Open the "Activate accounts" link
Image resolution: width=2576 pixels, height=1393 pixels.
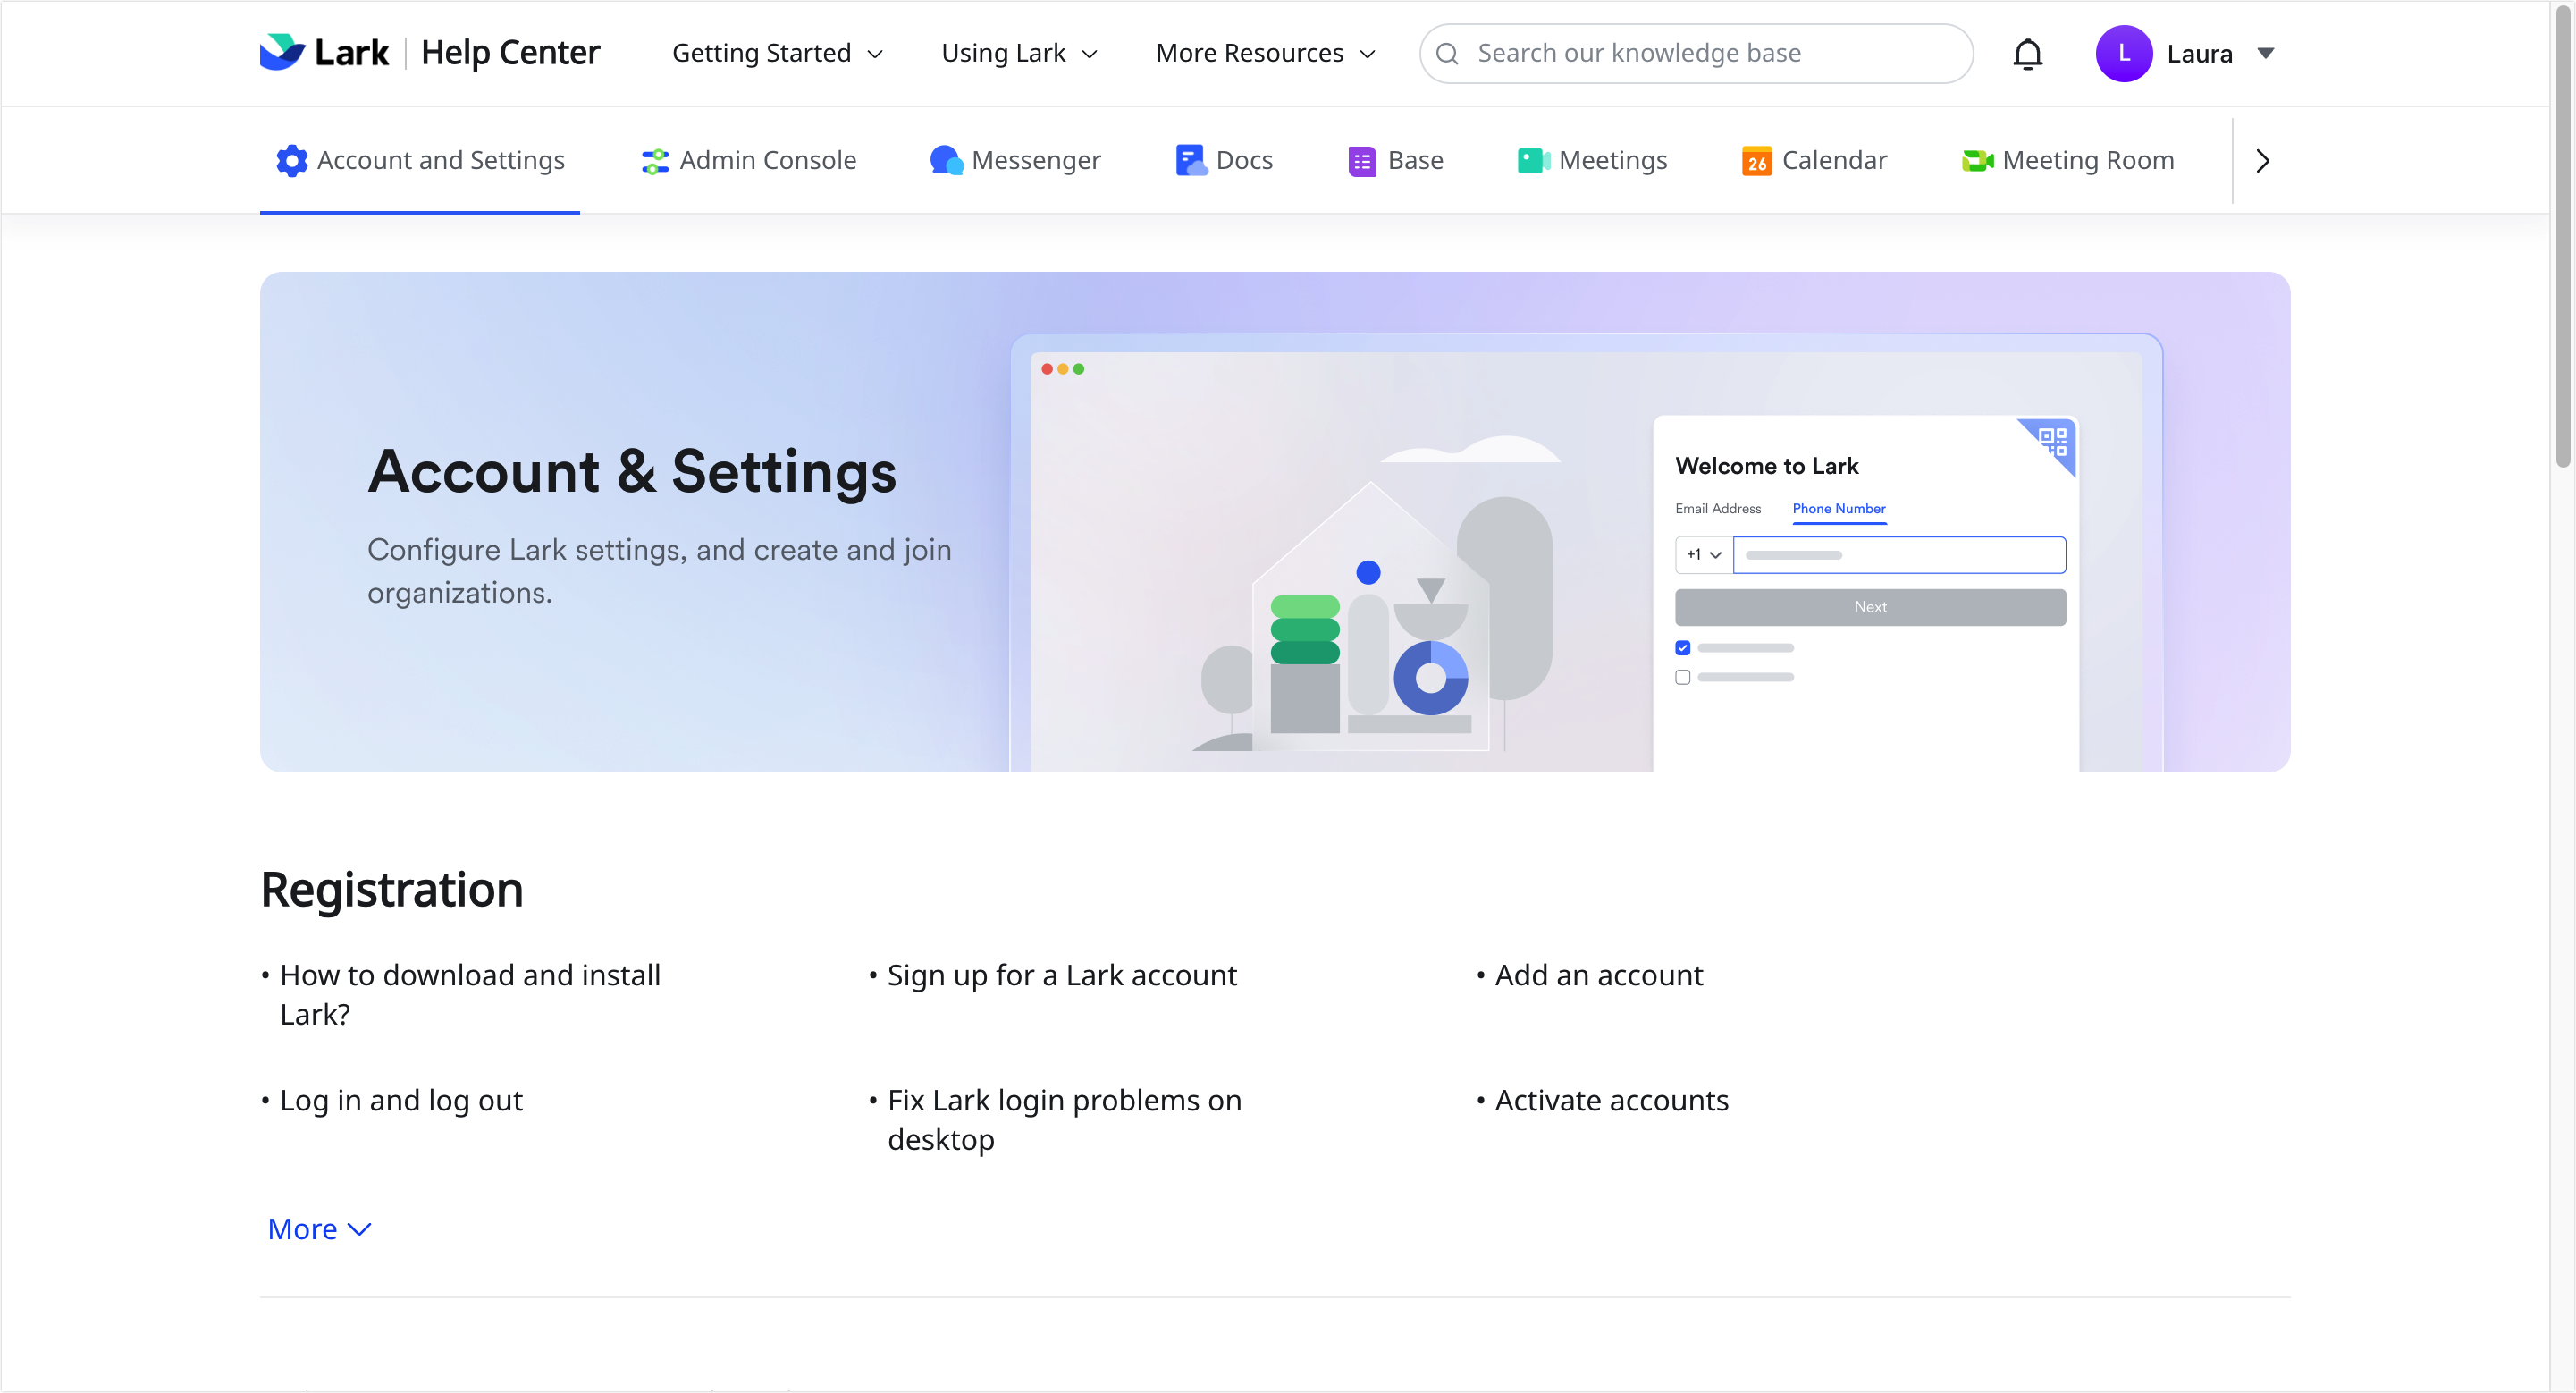coord(1611,1100)
